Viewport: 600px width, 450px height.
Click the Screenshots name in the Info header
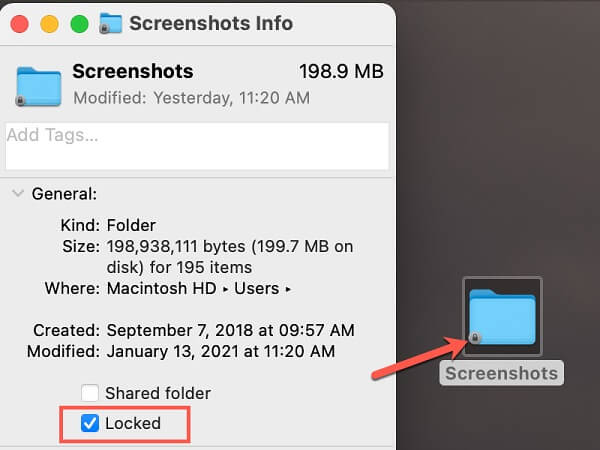tap(133, 72)
